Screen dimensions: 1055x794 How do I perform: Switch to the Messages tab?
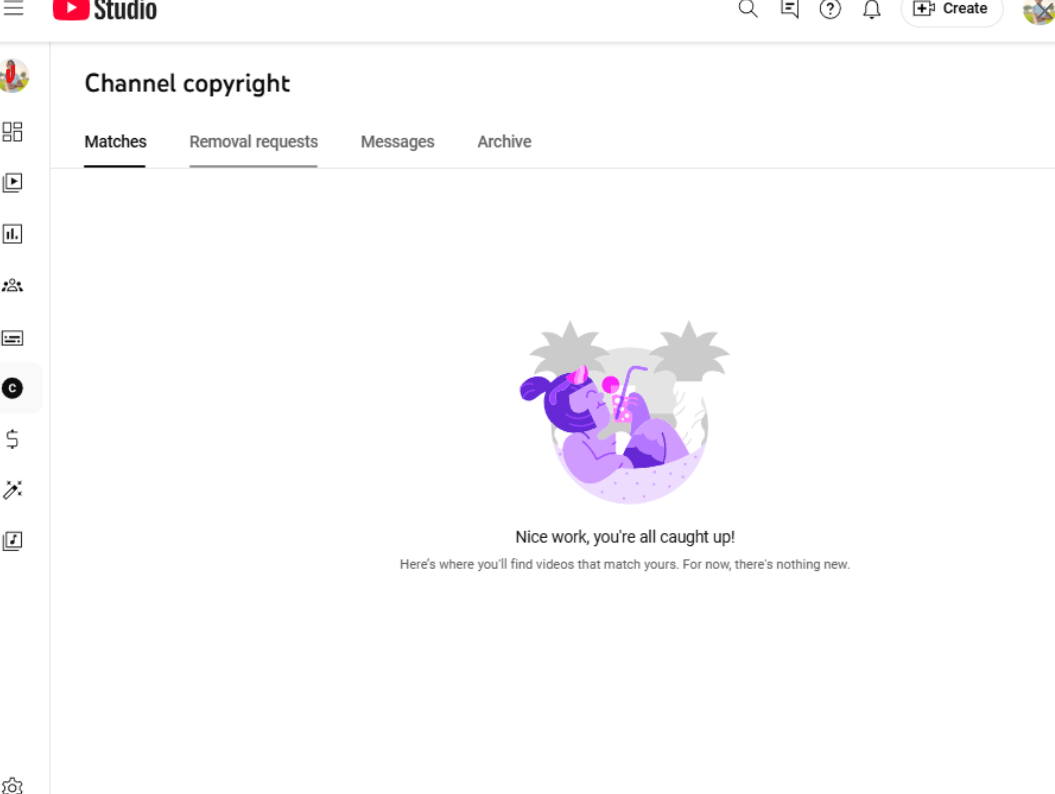coord(397,142)
